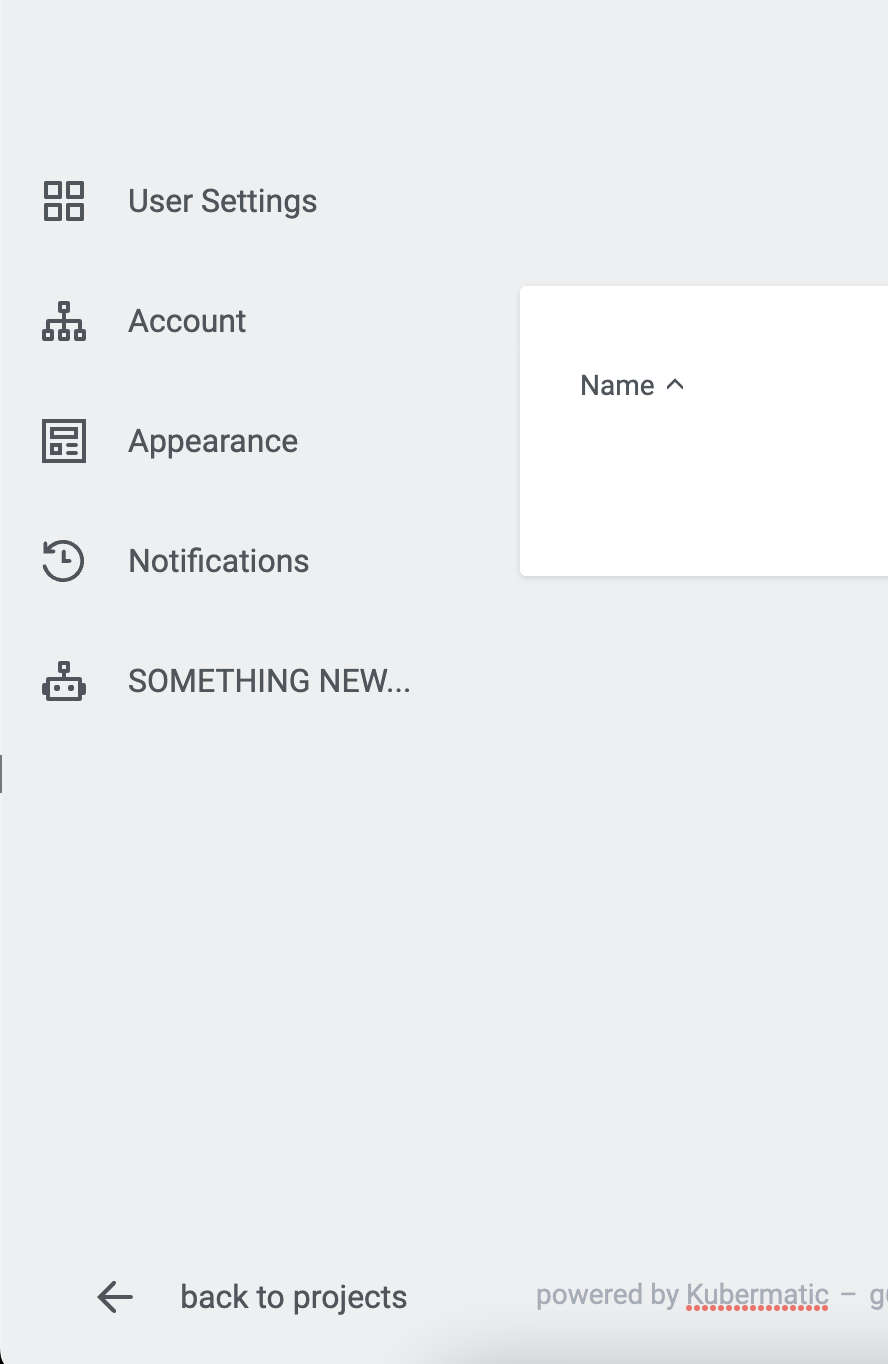Open Appearance settings from the sidebar
The height and width of the screenshot is (1364, 888).
212,441
